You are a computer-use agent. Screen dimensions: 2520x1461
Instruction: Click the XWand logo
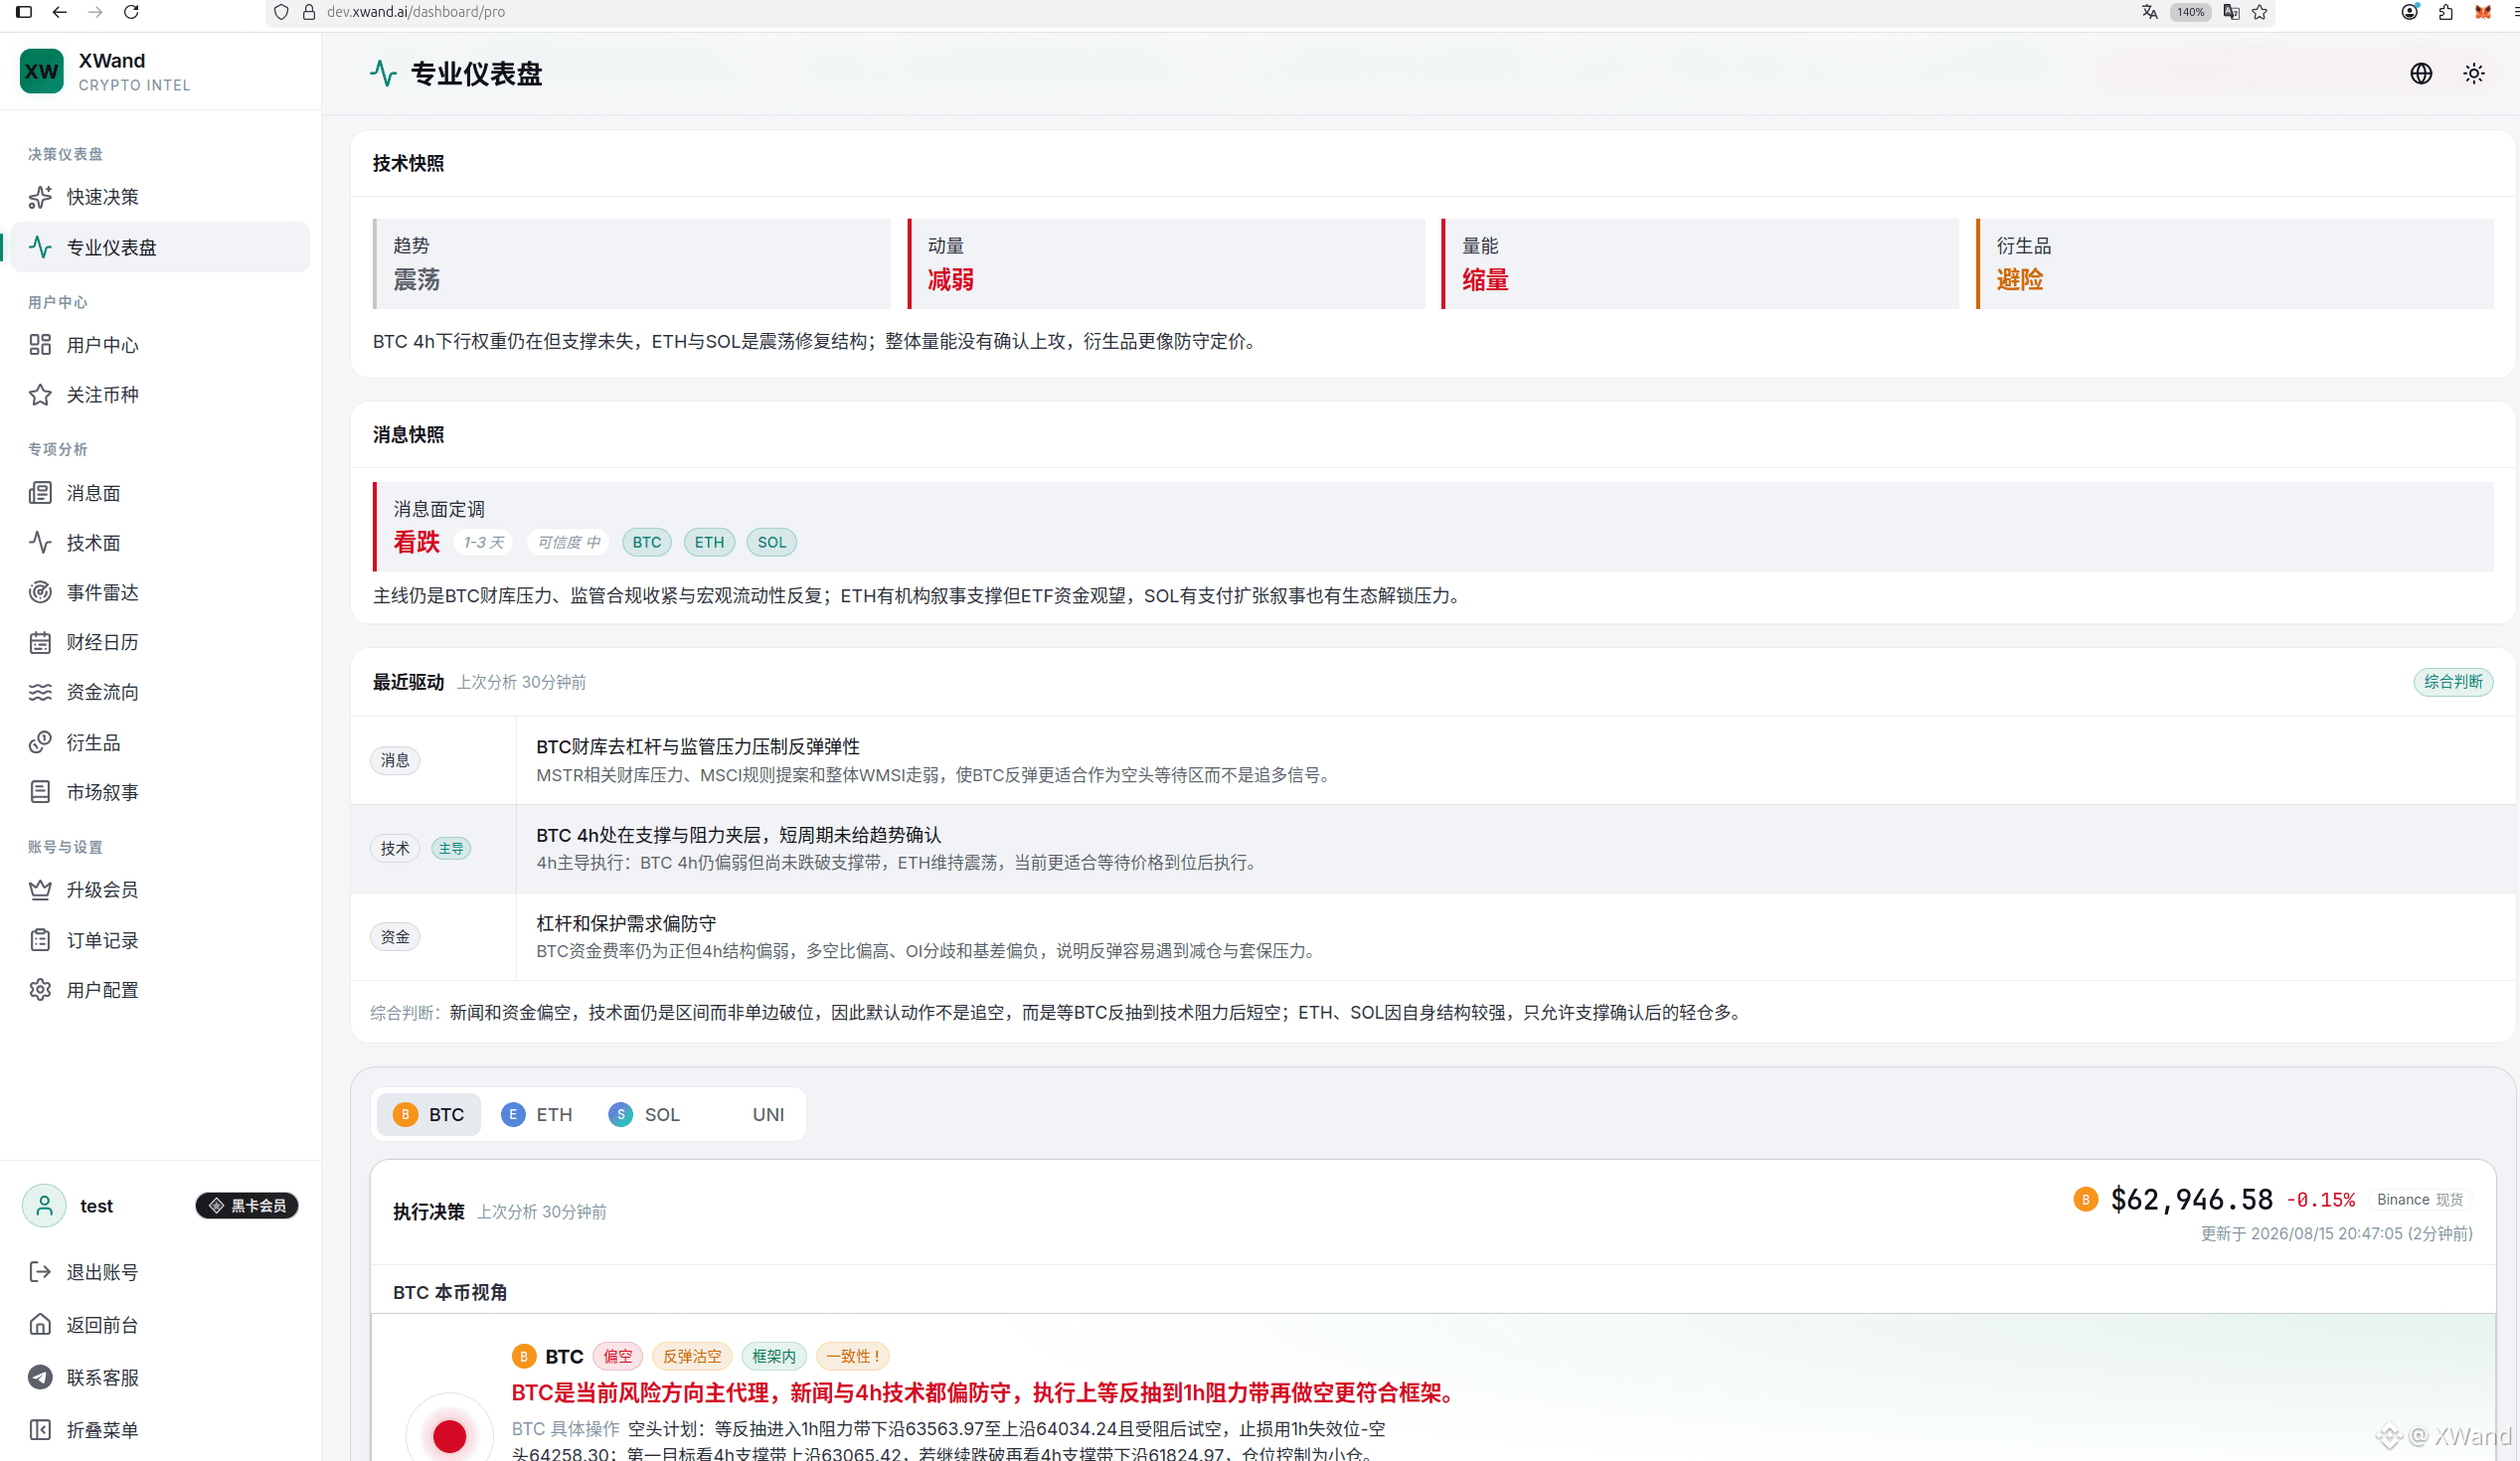click(x=41, y=72)
